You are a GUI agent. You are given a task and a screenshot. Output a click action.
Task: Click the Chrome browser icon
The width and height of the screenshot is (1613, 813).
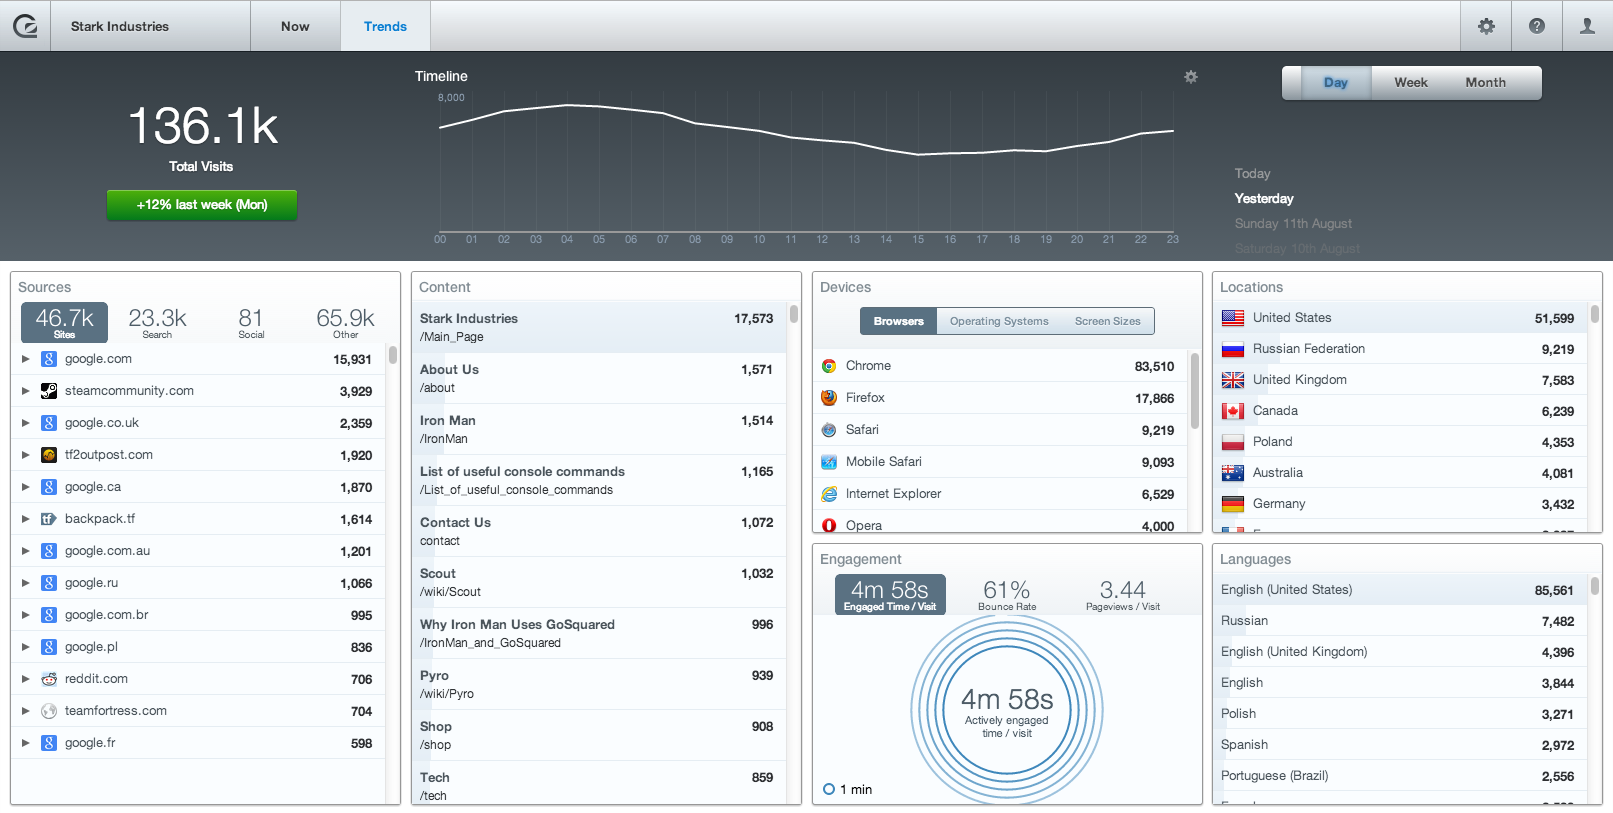(x=829, y=366)
